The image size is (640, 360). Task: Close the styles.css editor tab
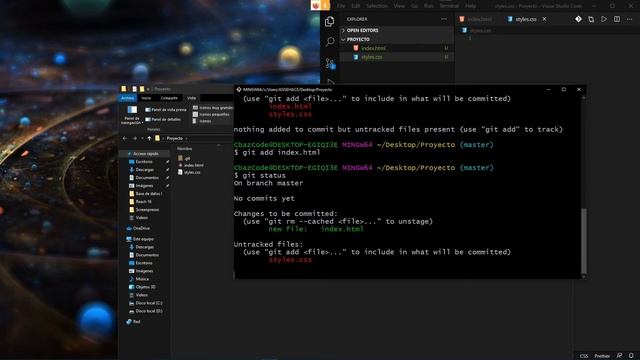pos(544,19)
